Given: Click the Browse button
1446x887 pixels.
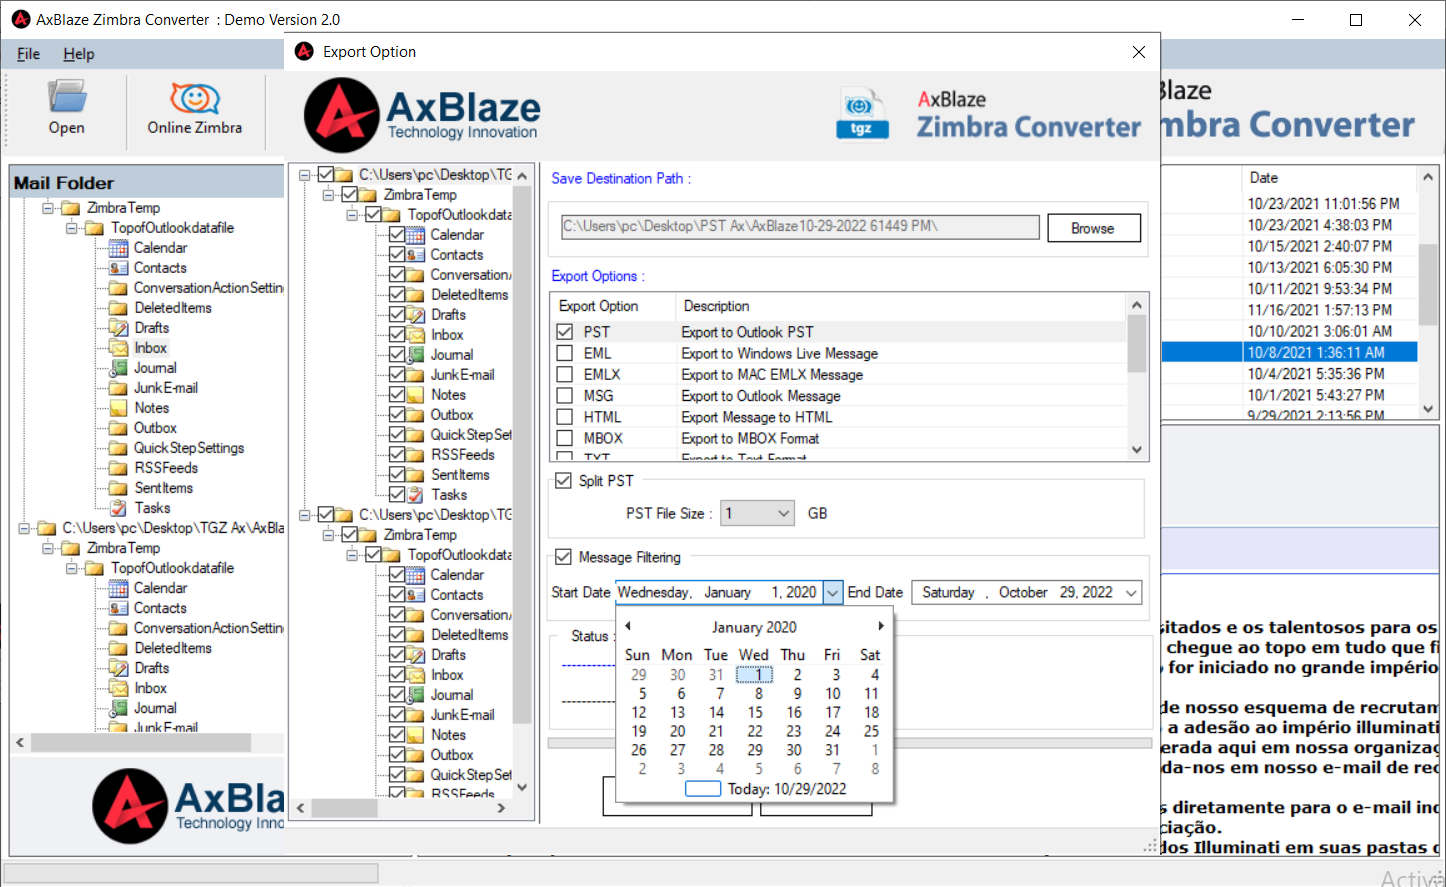Looking at the screenshot, I should click(x=1094, y=228).
